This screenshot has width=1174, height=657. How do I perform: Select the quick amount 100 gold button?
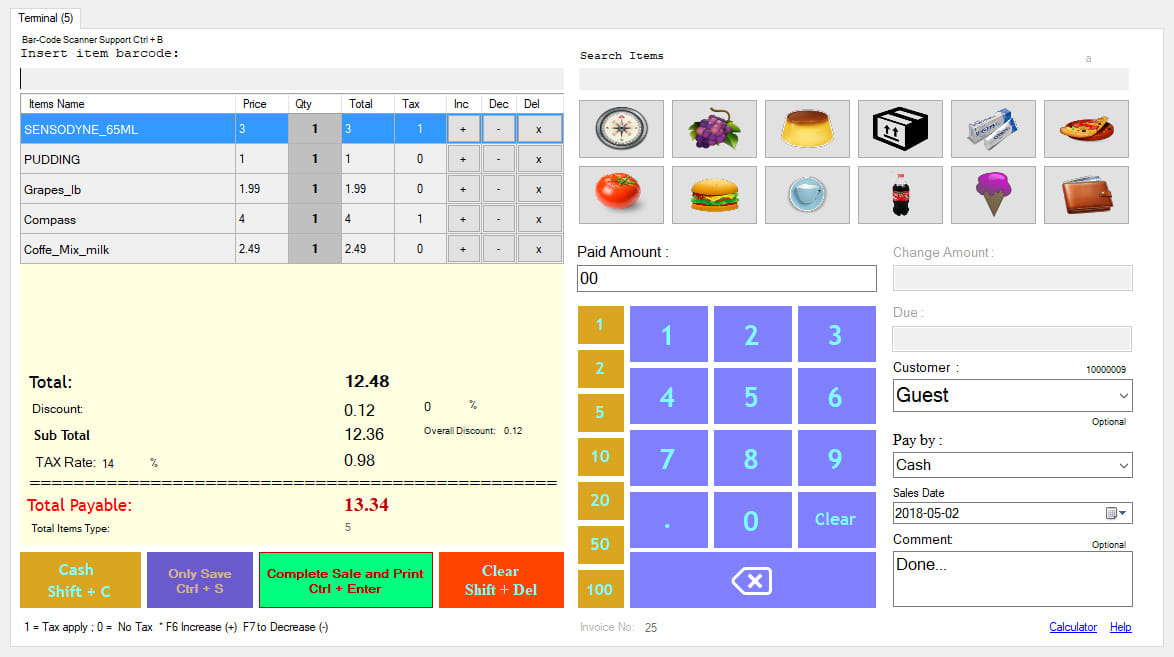[600, 590]
